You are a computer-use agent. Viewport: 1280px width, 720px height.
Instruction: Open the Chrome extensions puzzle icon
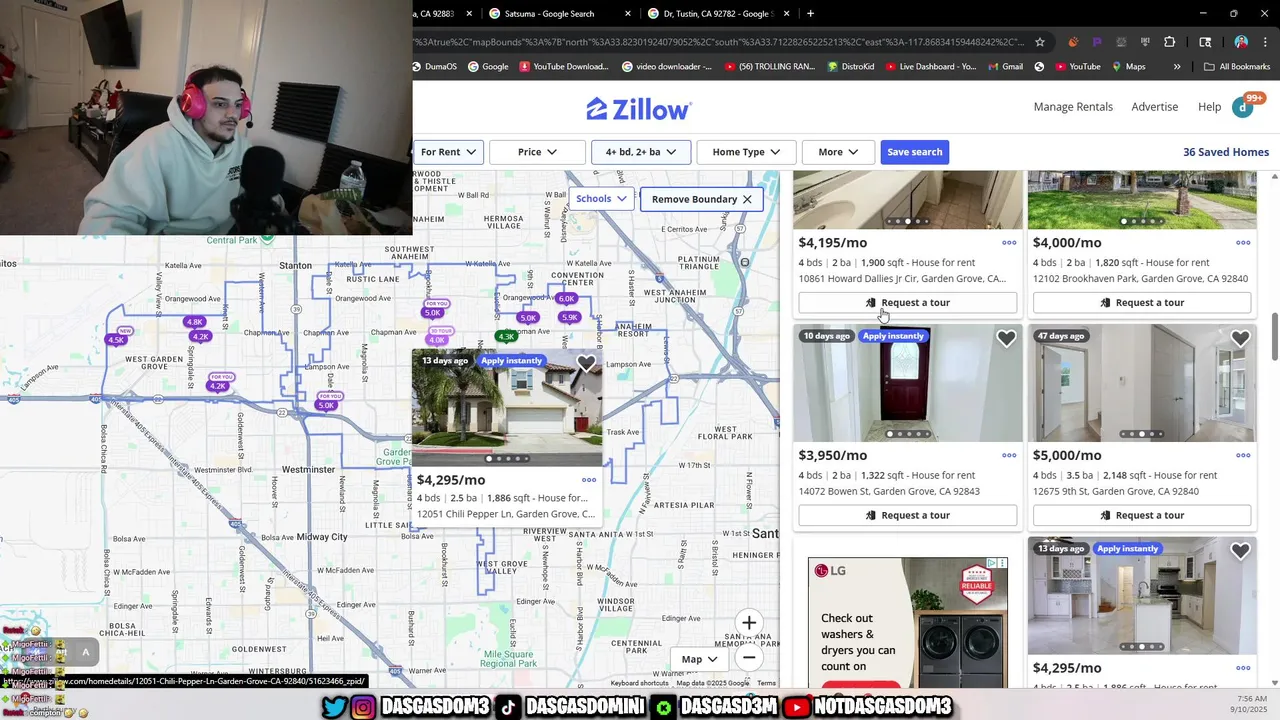[1169, 42]
